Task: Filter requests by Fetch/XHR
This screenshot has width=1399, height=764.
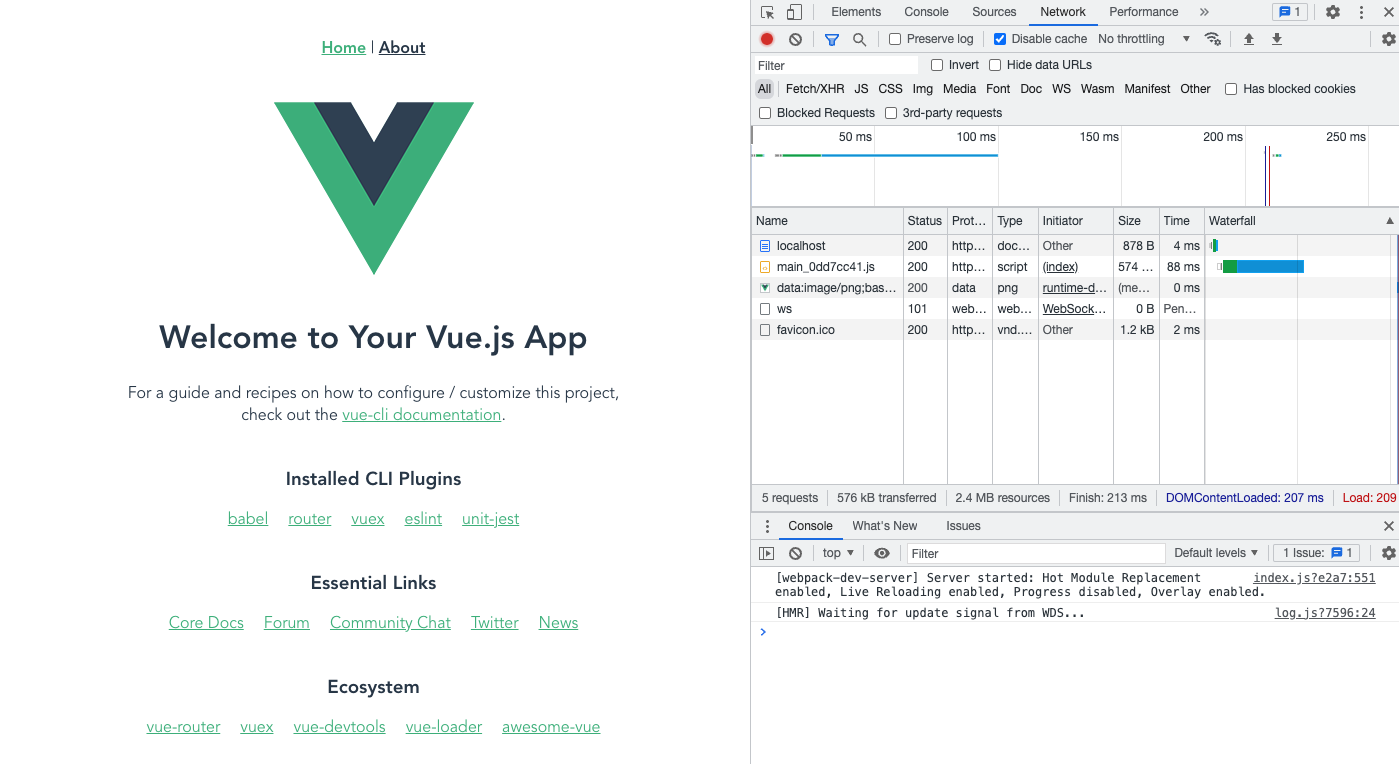Action: point(814,89)
